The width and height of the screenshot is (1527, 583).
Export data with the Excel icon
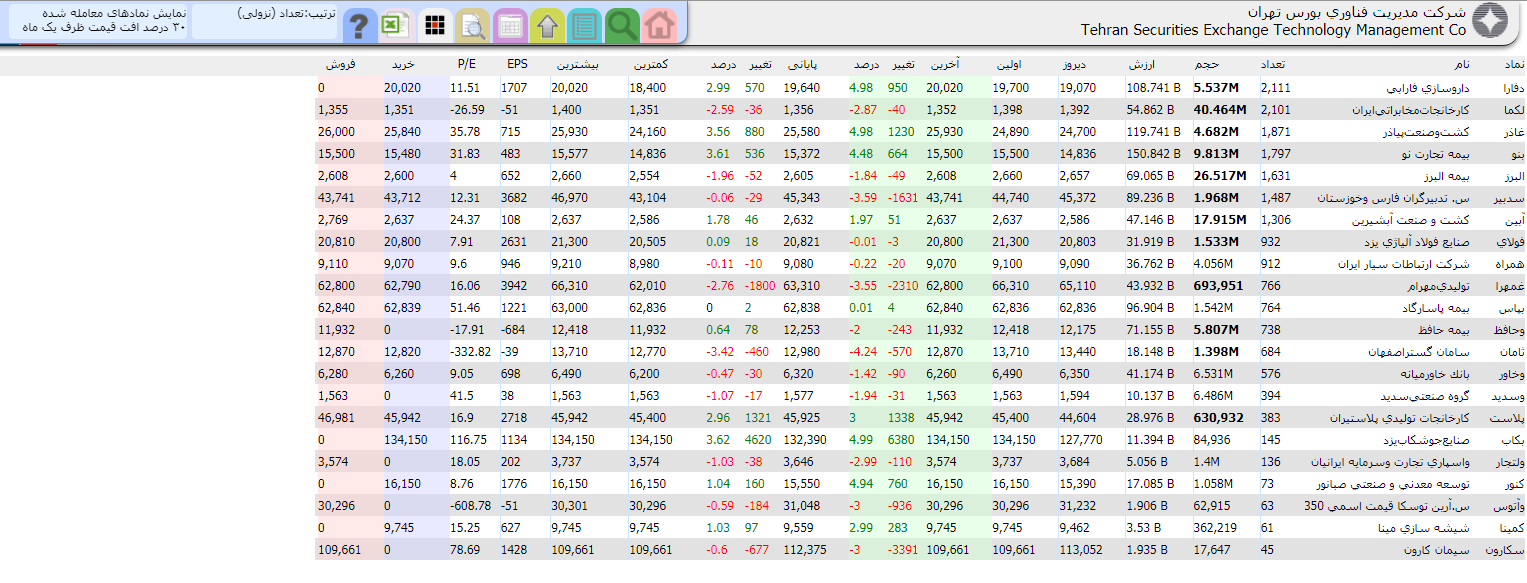tap(396, 24)
